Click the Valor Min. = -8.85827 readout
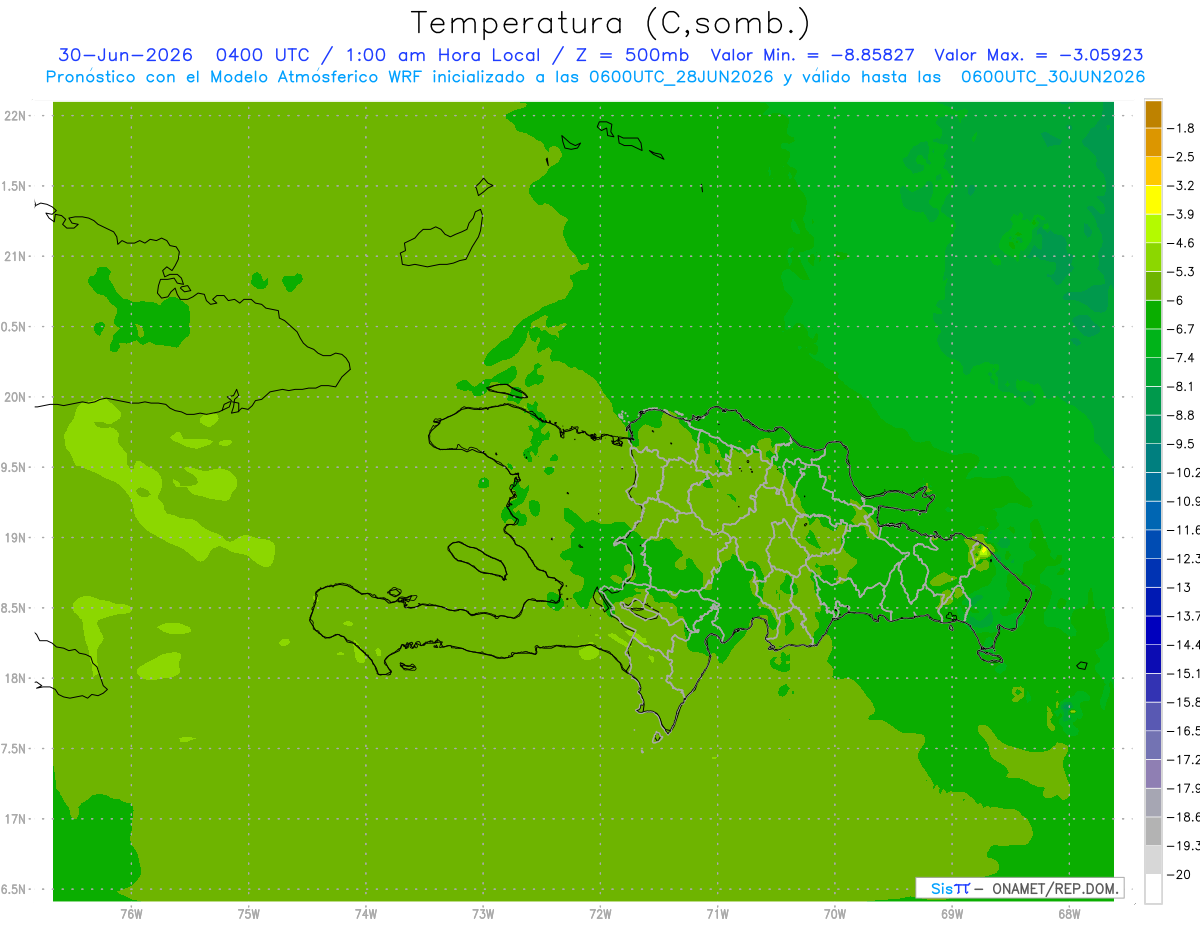Image resolution: width=1200 pixels, height=927 pixels. click(x=812, y=55)
